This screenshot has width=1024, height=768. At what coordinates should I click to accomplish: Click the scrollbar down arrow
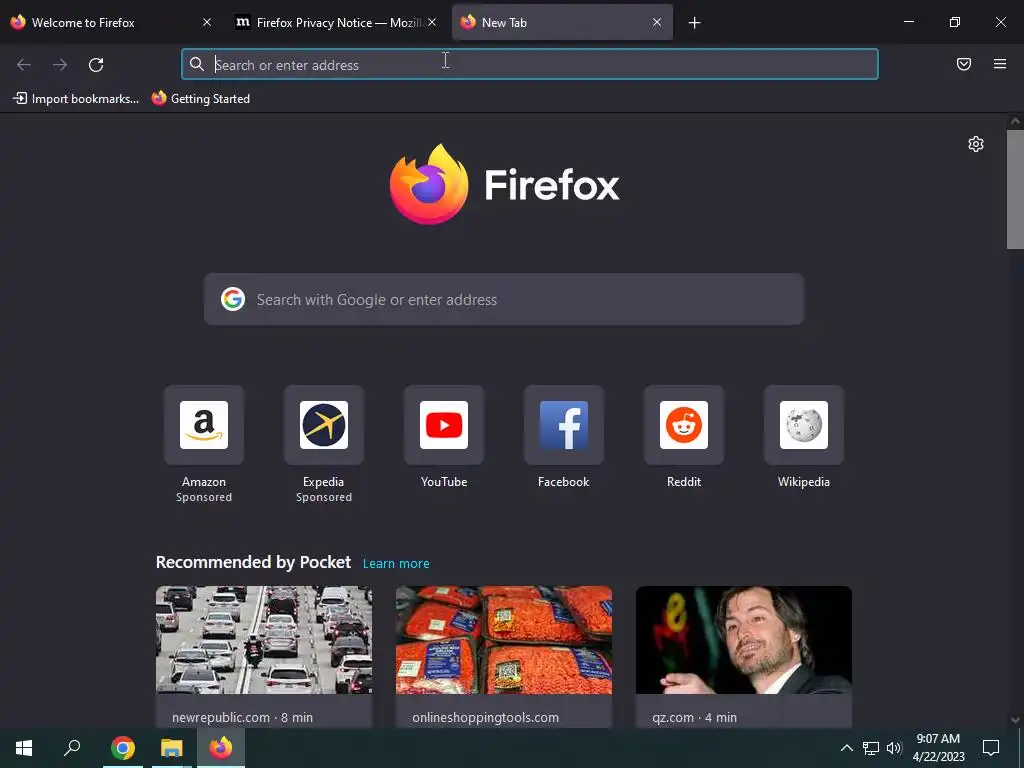[x=1015, y=720]
